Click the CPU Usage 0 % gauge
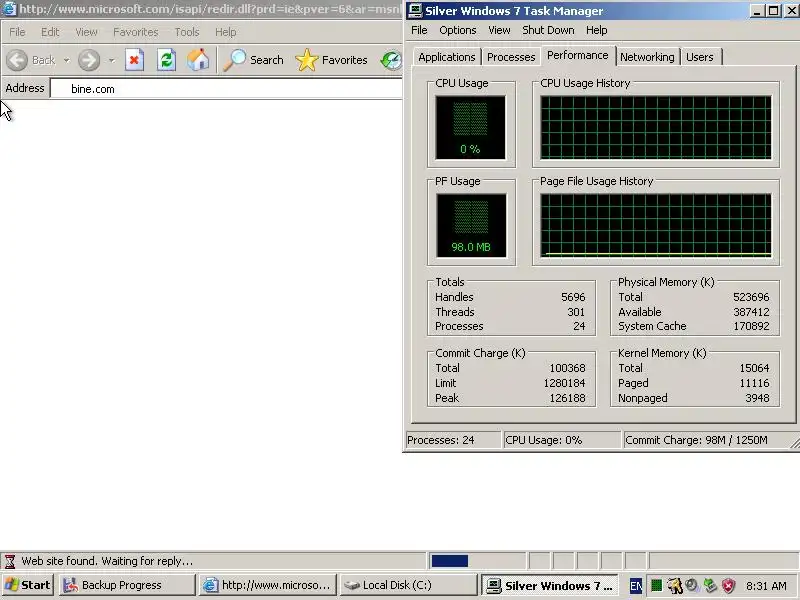The width and height of the screenshot is (800, 600). [x=470, y=128]
